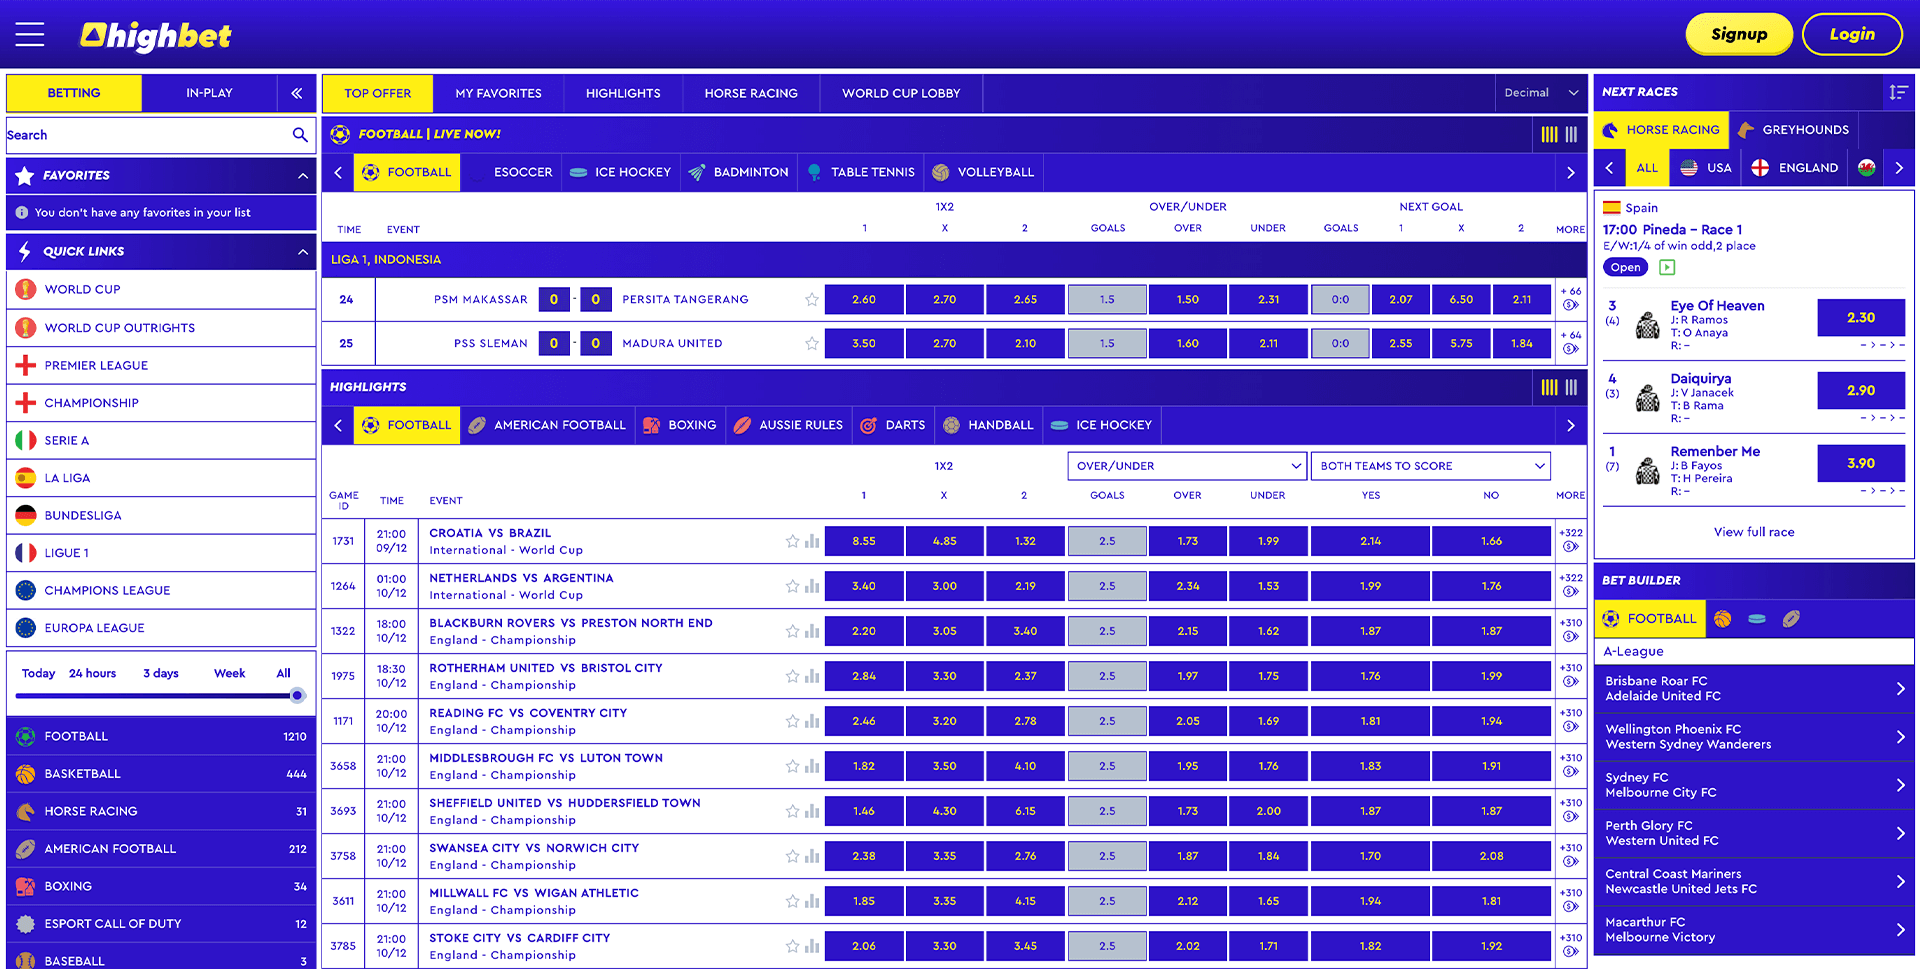Screen dimensions: 1920x969
Task: Click the sort icon in Next Races
Action: [x=1898, y=92]
